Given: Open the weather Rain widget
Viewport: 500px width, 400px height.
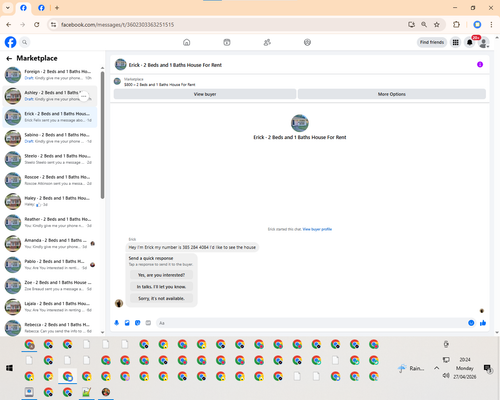Looking at the screenshot, I should click(411, 368).
